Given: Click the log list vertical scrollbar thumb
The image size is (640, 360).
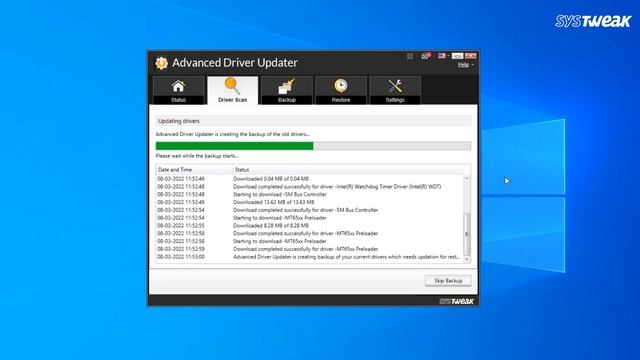Looking at the screenshot, I should click(x=467, y=234).
